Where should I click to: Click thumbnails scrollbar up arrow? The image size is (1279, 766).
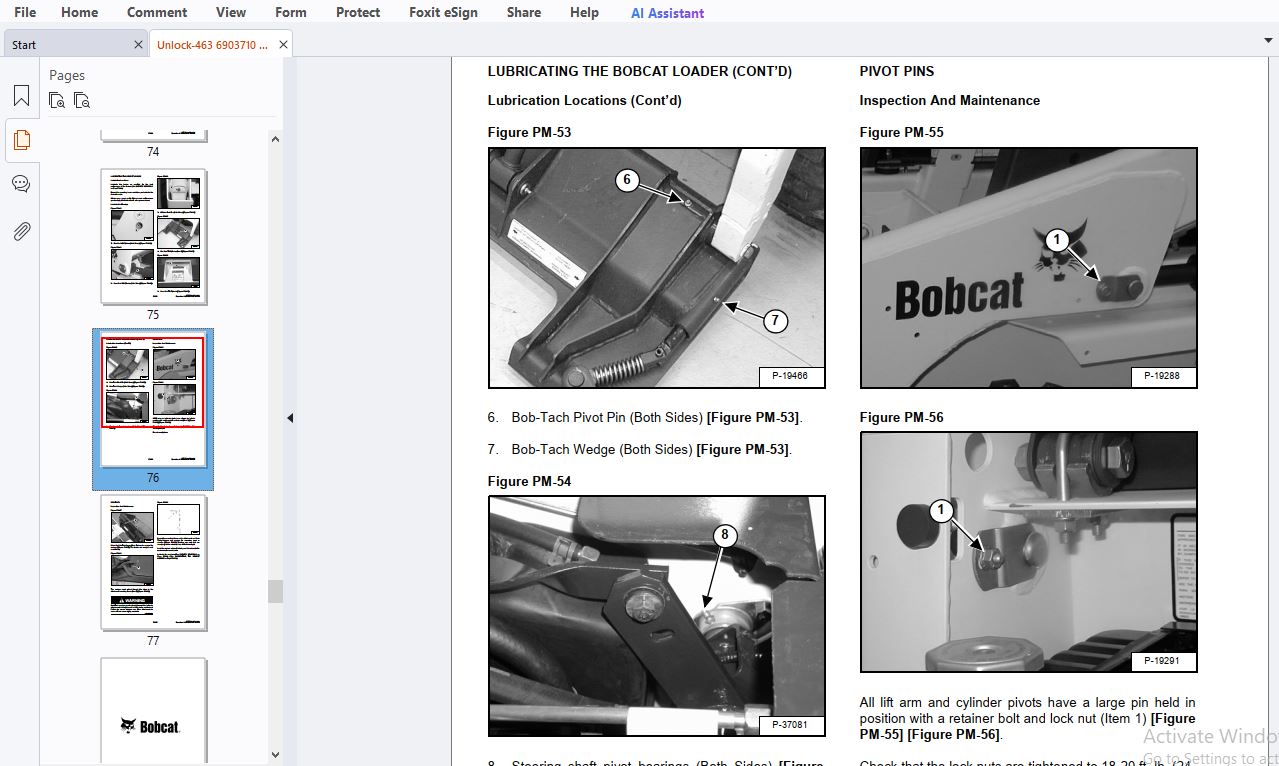click(x=275, y=140)
